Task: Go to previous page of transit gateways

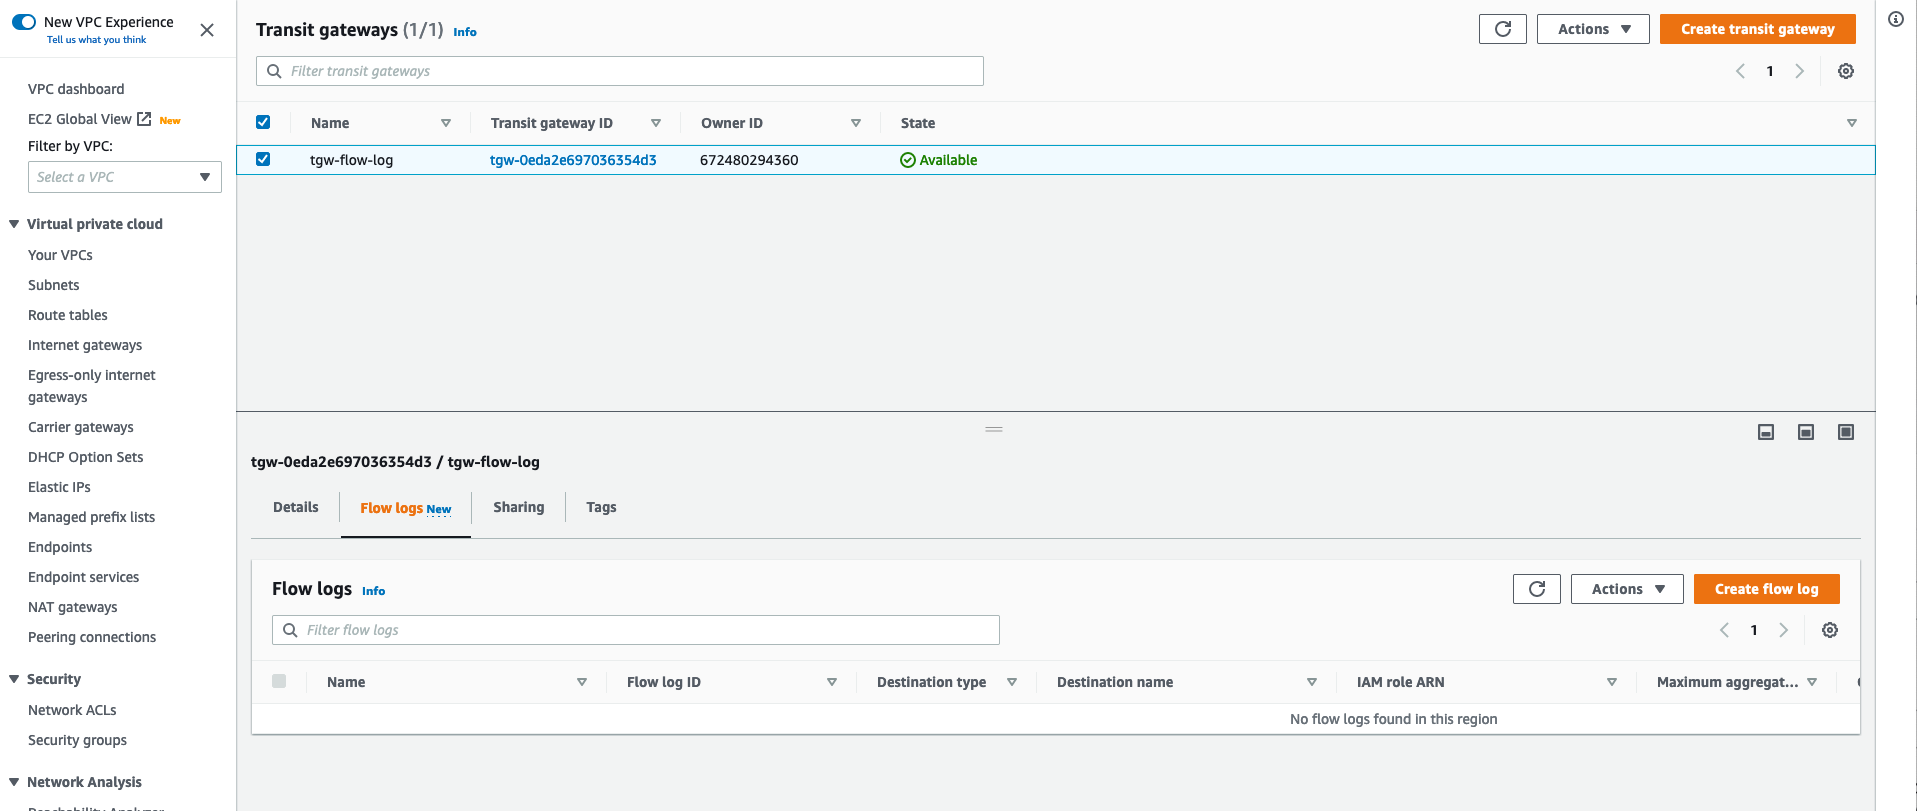Action: click(1740, 71)
